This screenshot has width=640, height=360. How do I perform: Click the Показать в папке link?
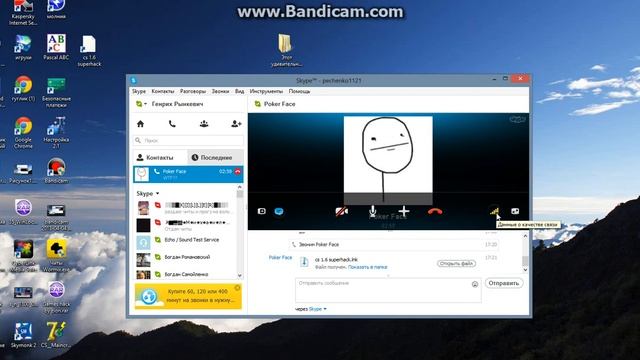pyautogui.click(x=367, y=267)
